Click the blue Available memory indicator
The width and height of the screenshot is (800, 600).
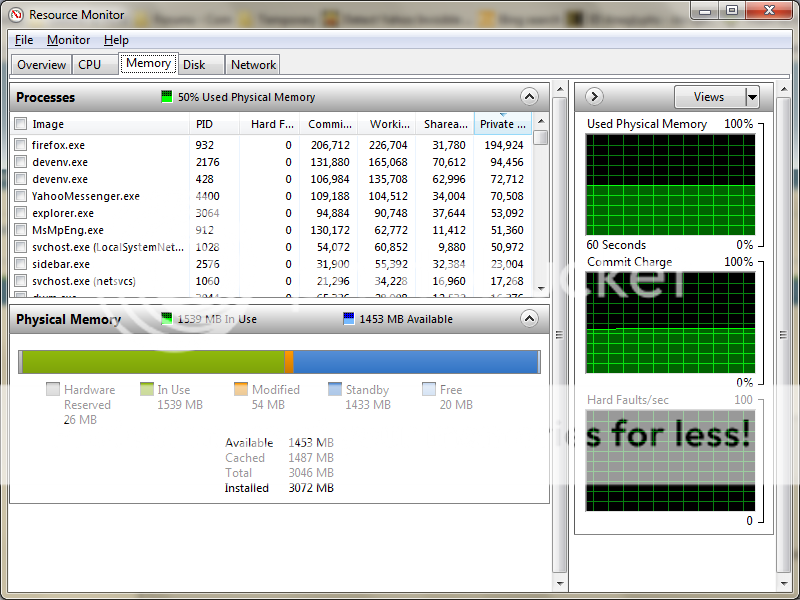click(x=348, y=319)
